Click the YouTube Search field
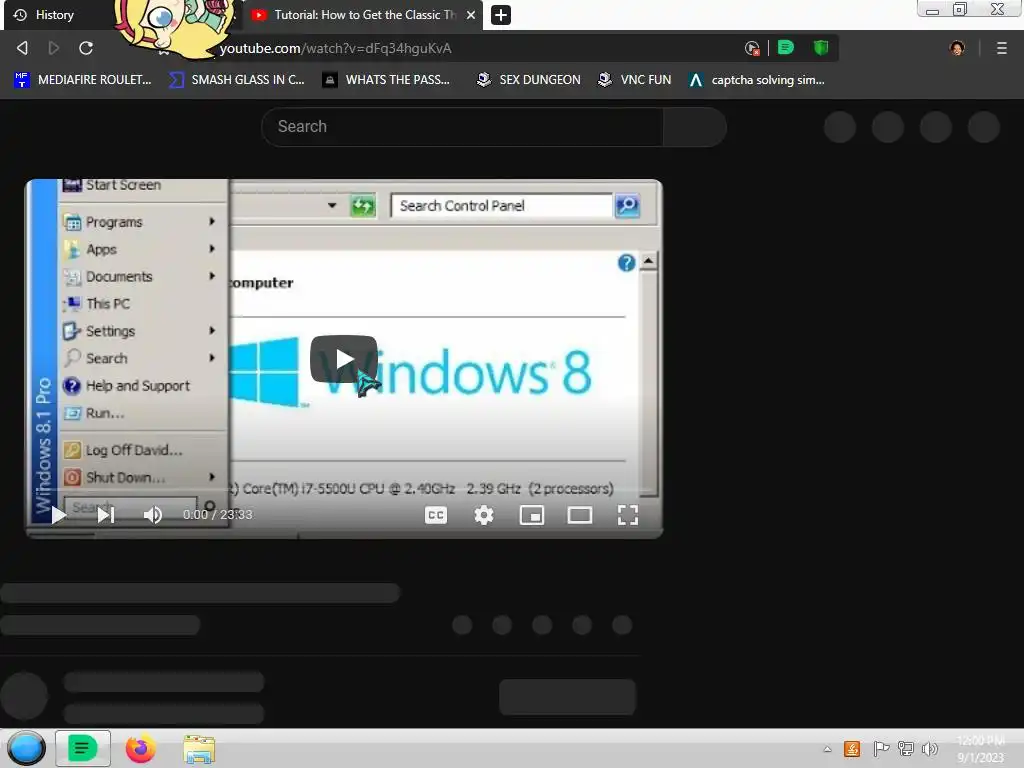Screen dimensions: 1024x768 [x=462, y=127]
